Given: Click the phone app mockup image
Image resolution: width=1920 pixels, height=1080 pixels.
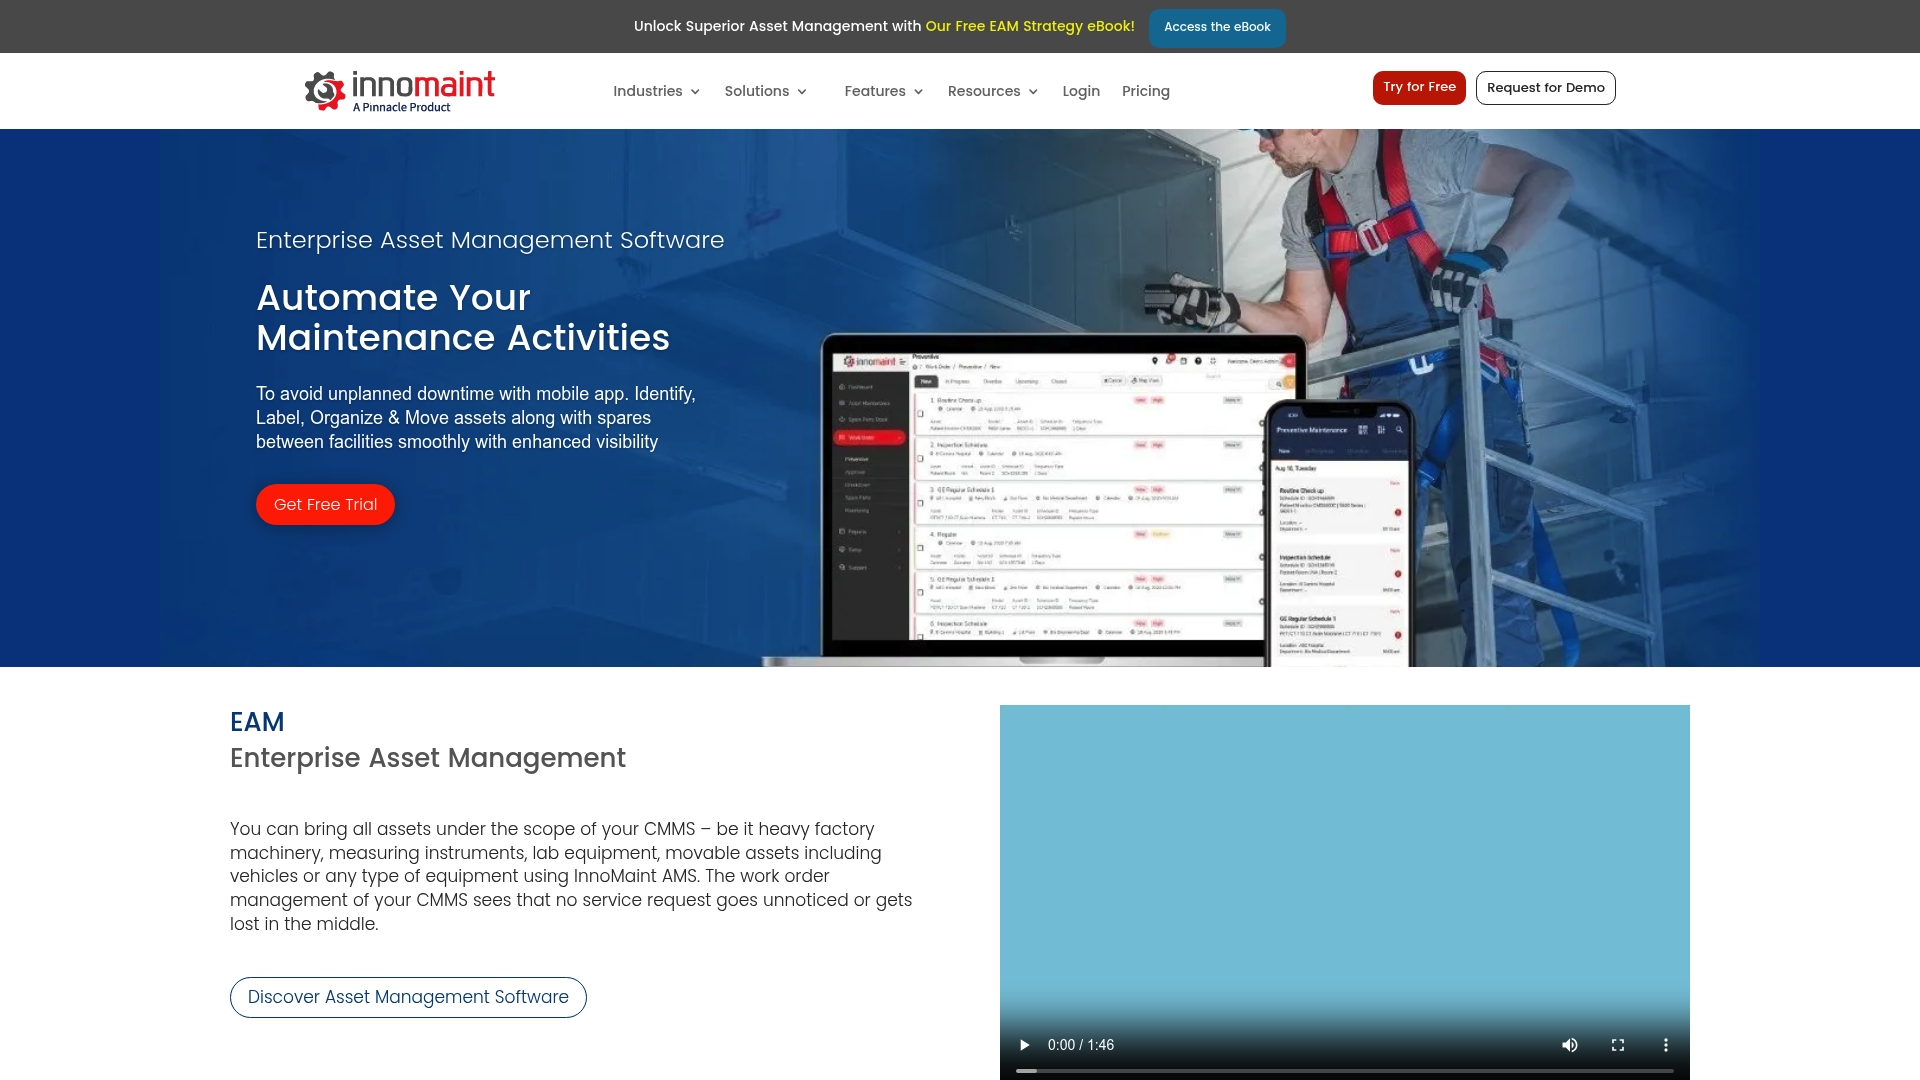Looking at the screenshot, I should [1340, 535].
